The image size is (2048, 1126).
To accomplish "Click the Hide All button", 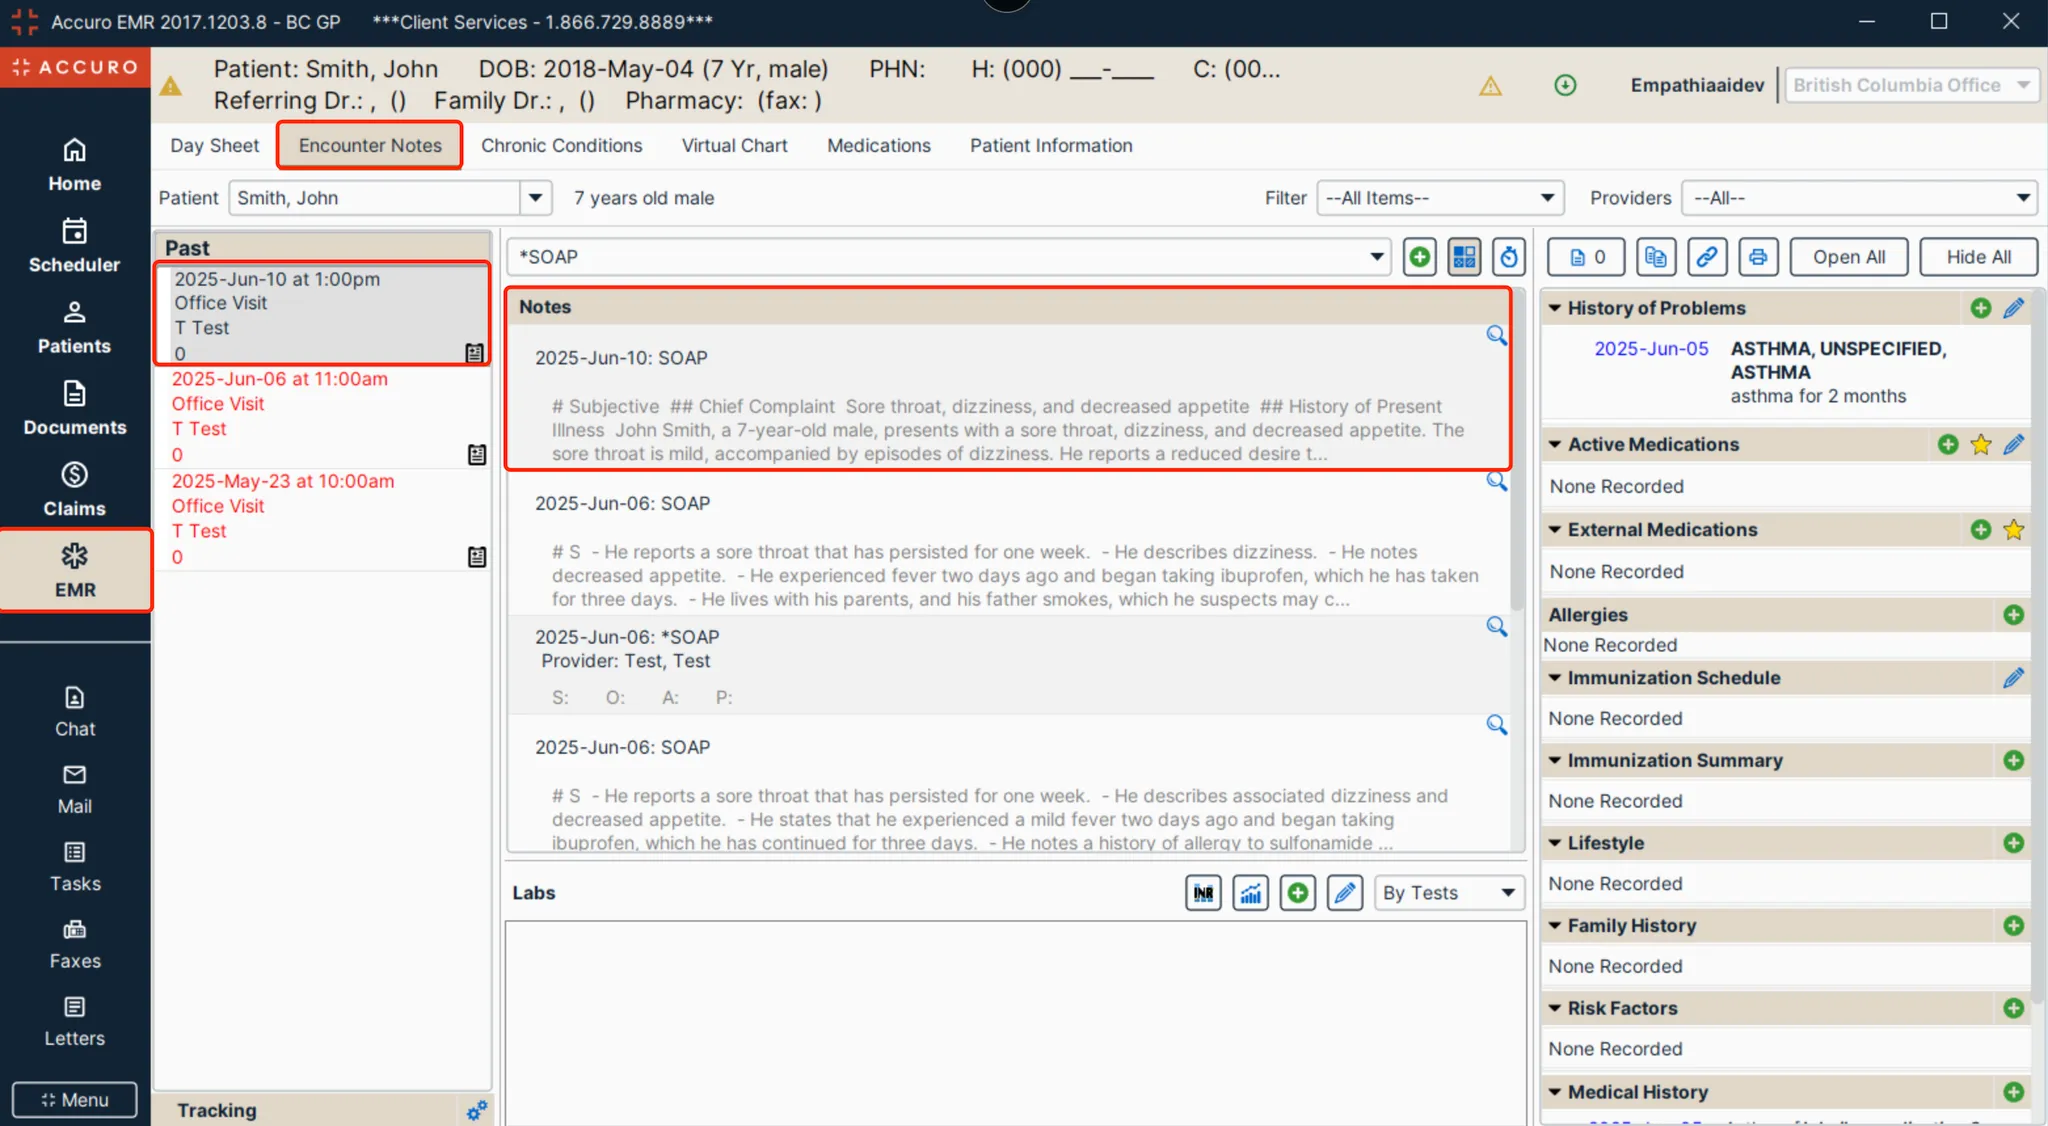I will tap(1978, 257).
